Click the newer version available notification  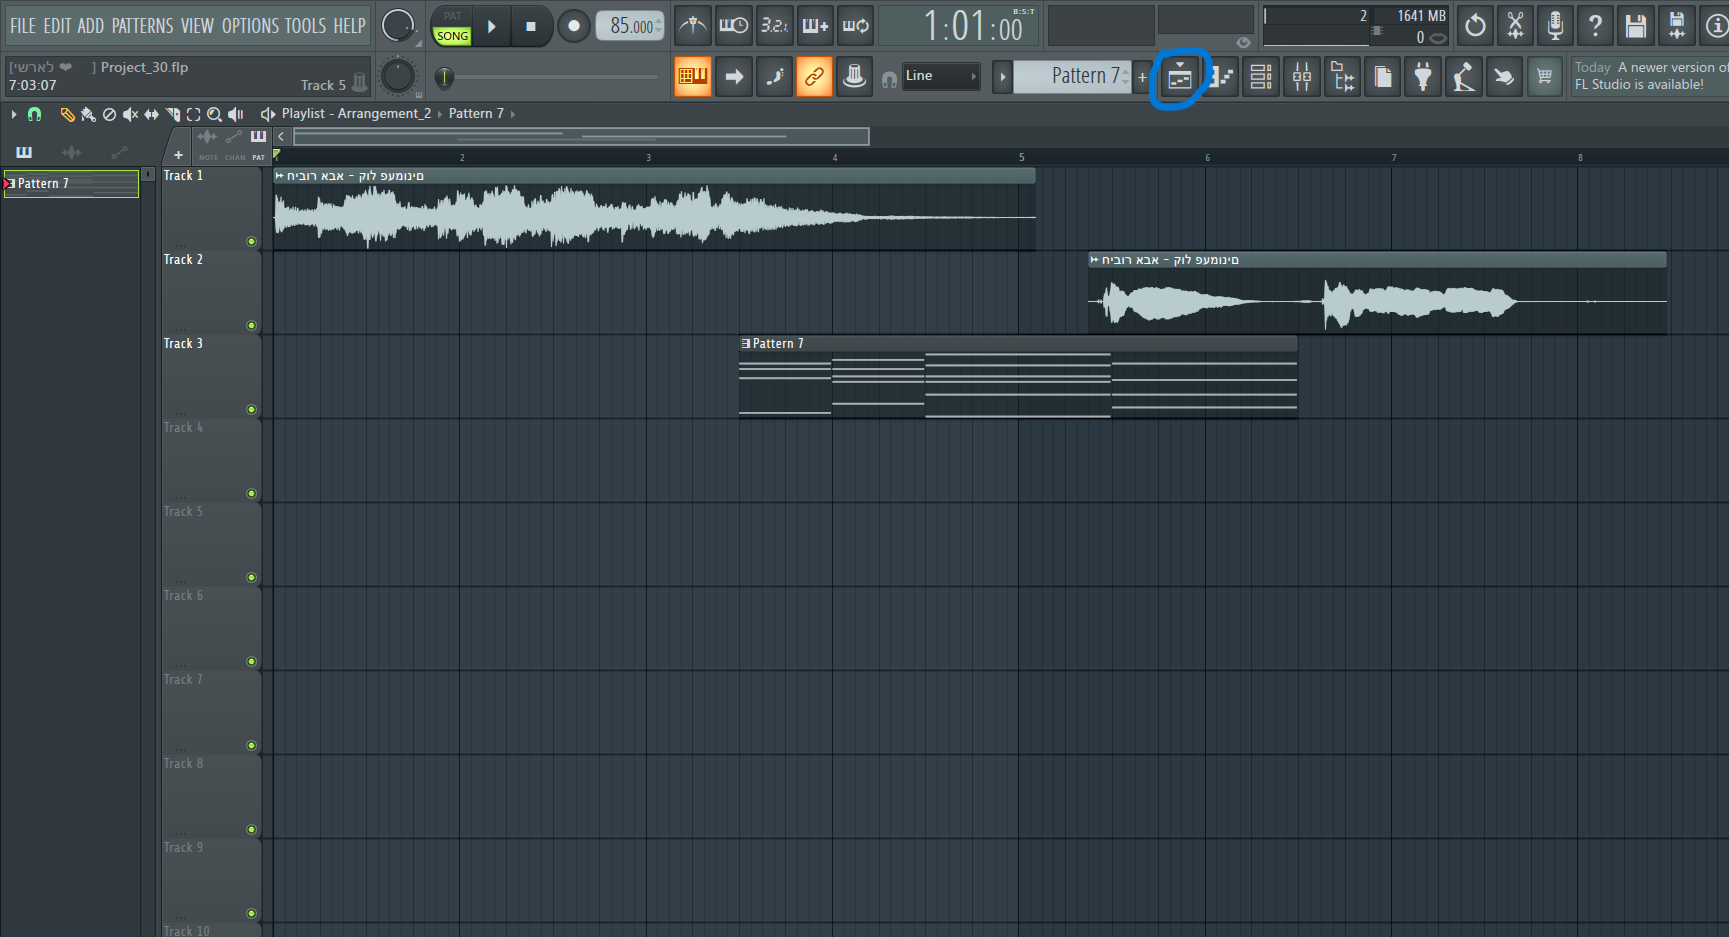pyautogui.click(x=1648, y=76)
